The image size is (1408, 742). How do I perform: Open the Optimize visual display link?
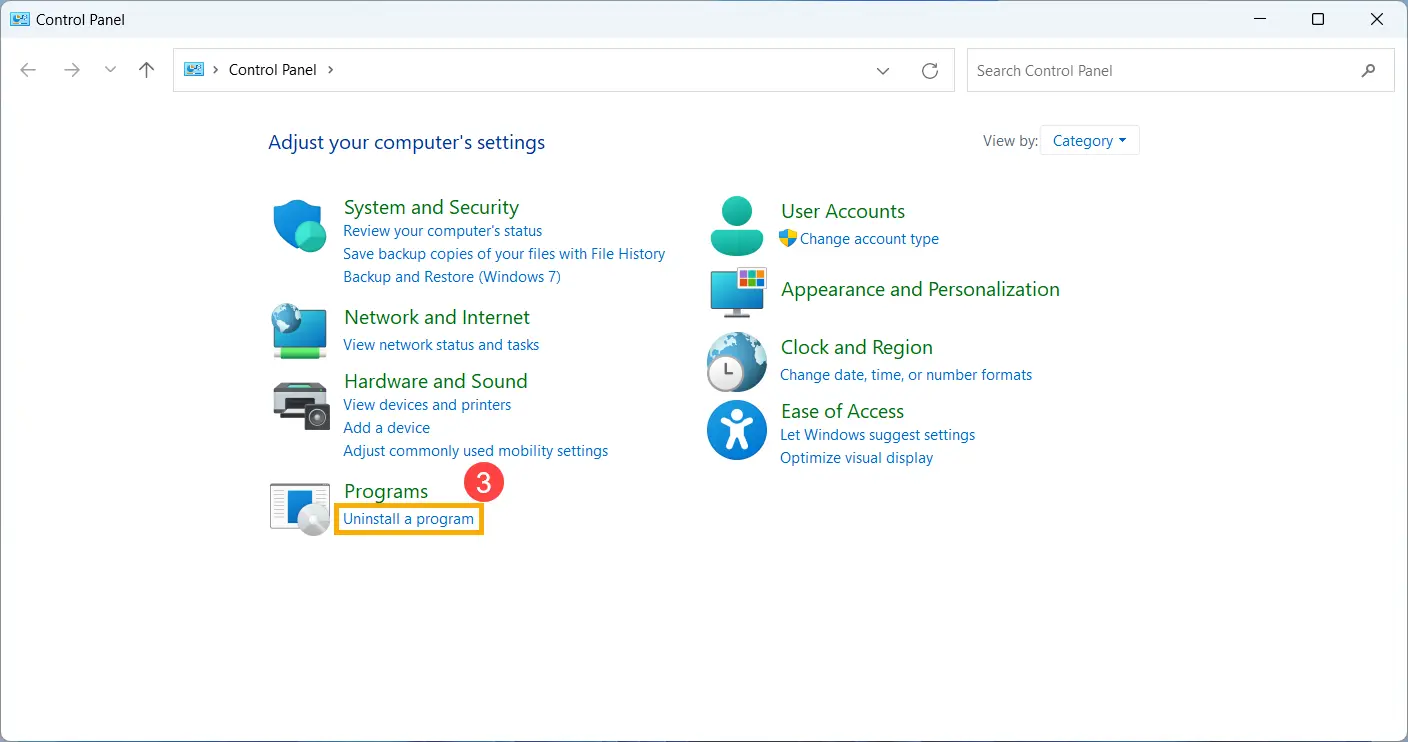tap(856, 458)
